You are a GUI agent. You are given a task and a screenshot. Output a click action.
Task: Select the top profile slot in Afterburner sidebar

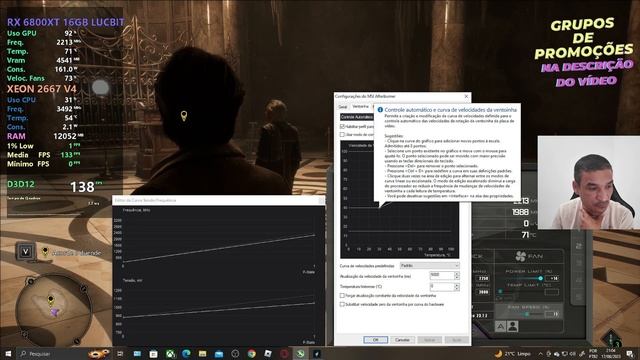tap(579, 246)
